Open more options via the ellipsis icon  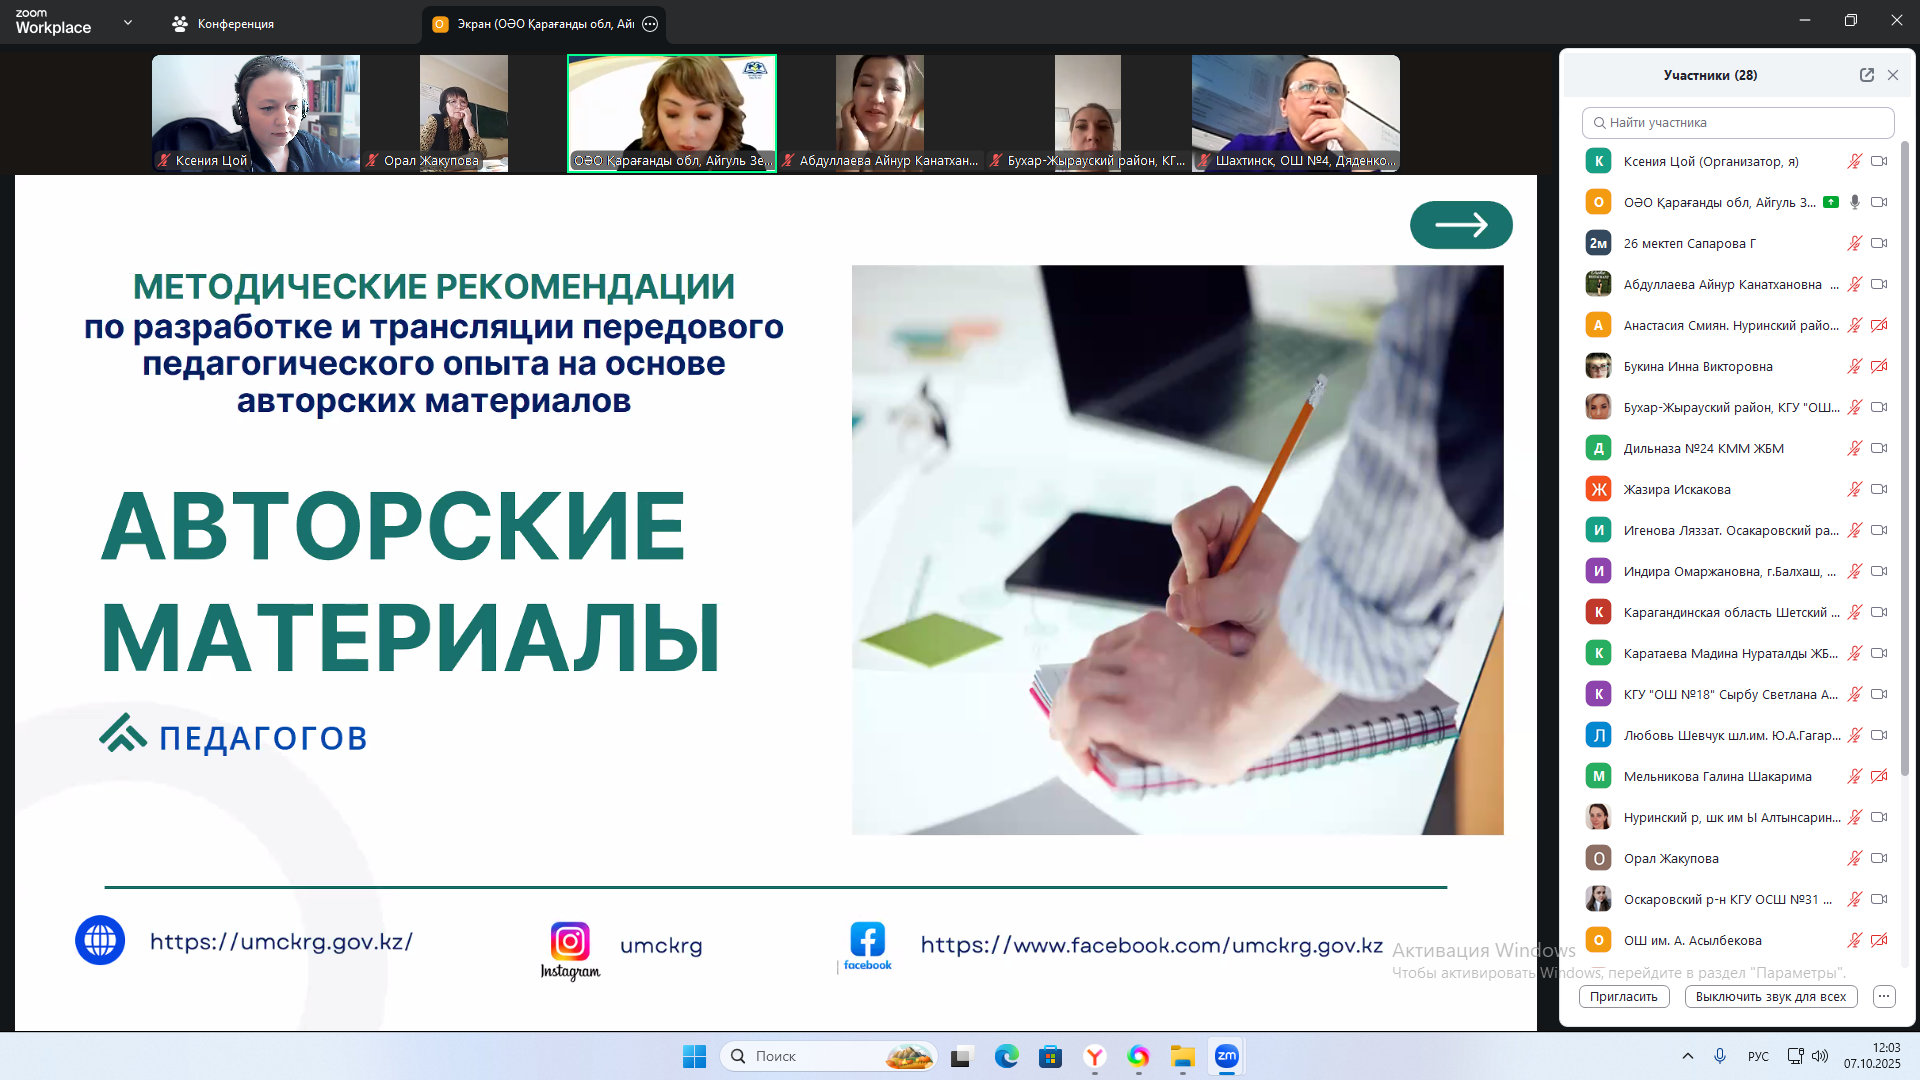point(1884,996)
